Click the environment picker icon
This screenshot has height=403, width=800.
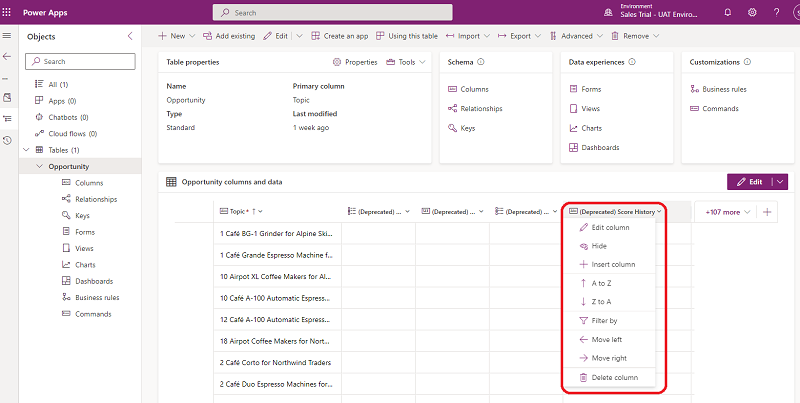(608, 13)
